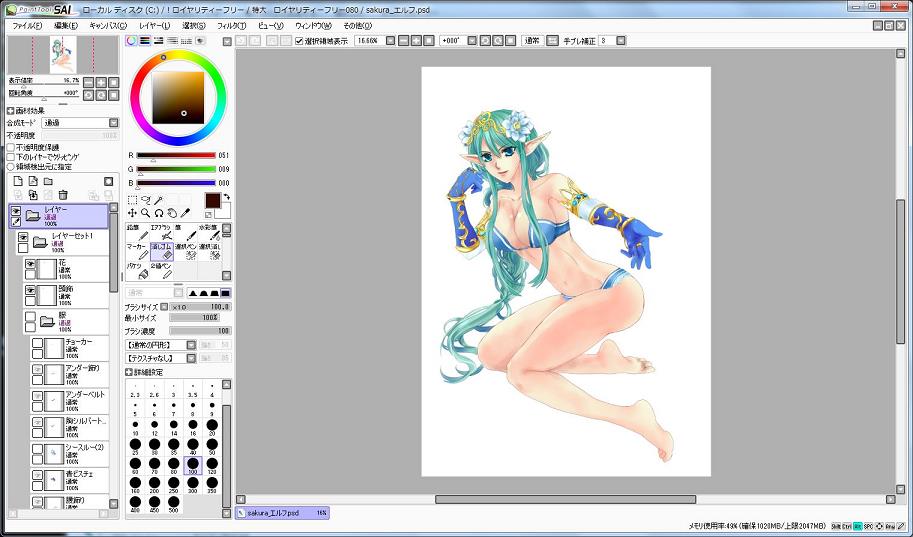Enable 不透明度保護 checkbox
913x537 pixels.
11,147
